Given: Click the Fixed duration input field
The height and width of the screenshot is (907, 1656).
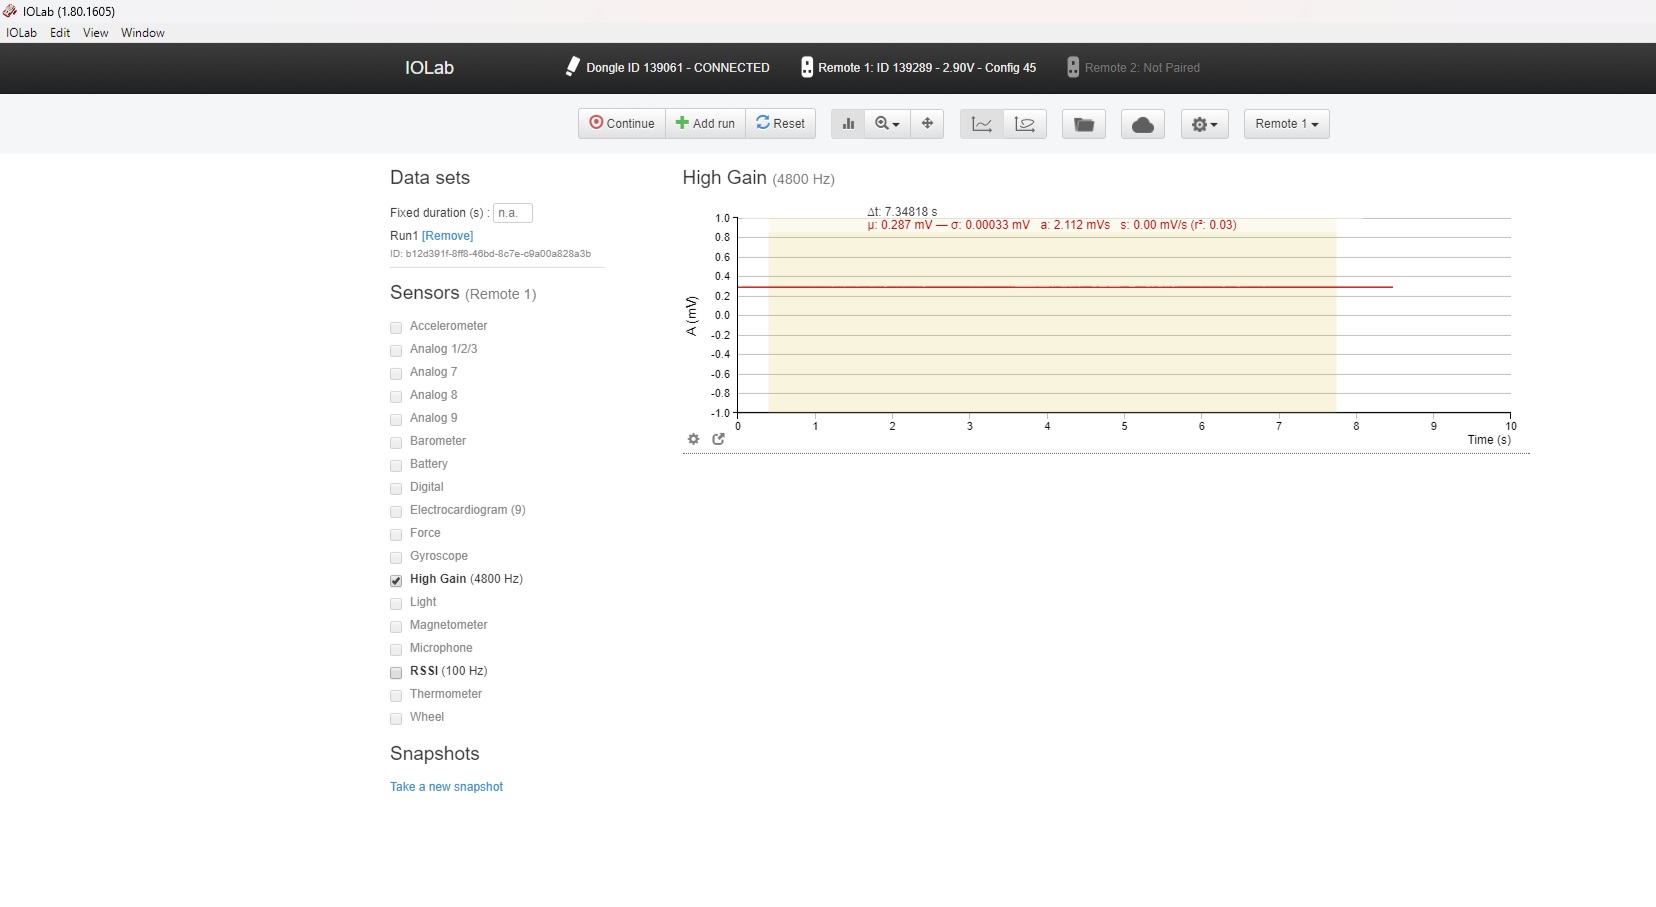Looking at the screenshot, I should 513,212.
